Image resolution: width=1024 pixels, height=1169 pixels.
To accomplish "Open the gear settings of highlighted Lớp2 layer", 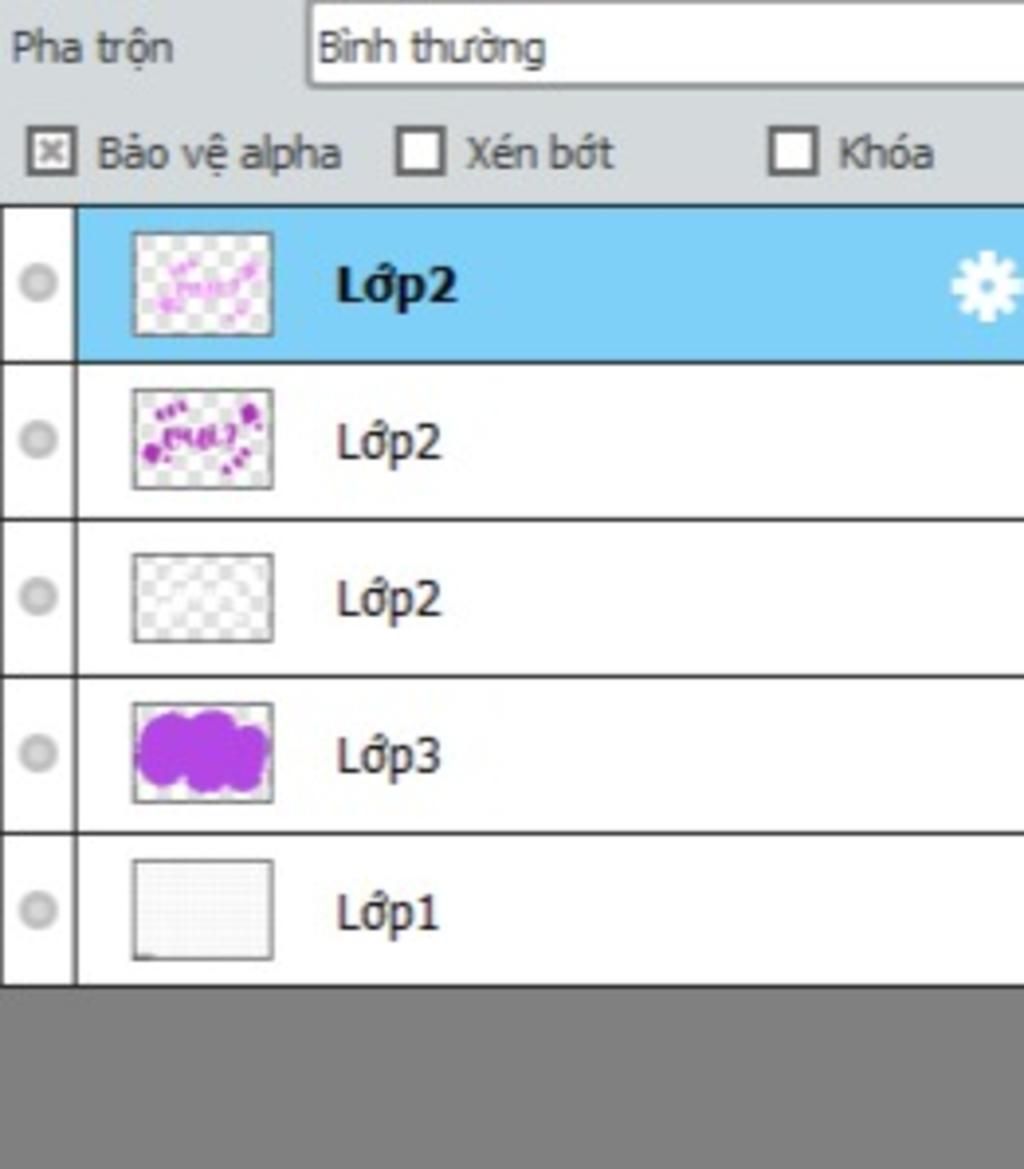I will [987, 287].
